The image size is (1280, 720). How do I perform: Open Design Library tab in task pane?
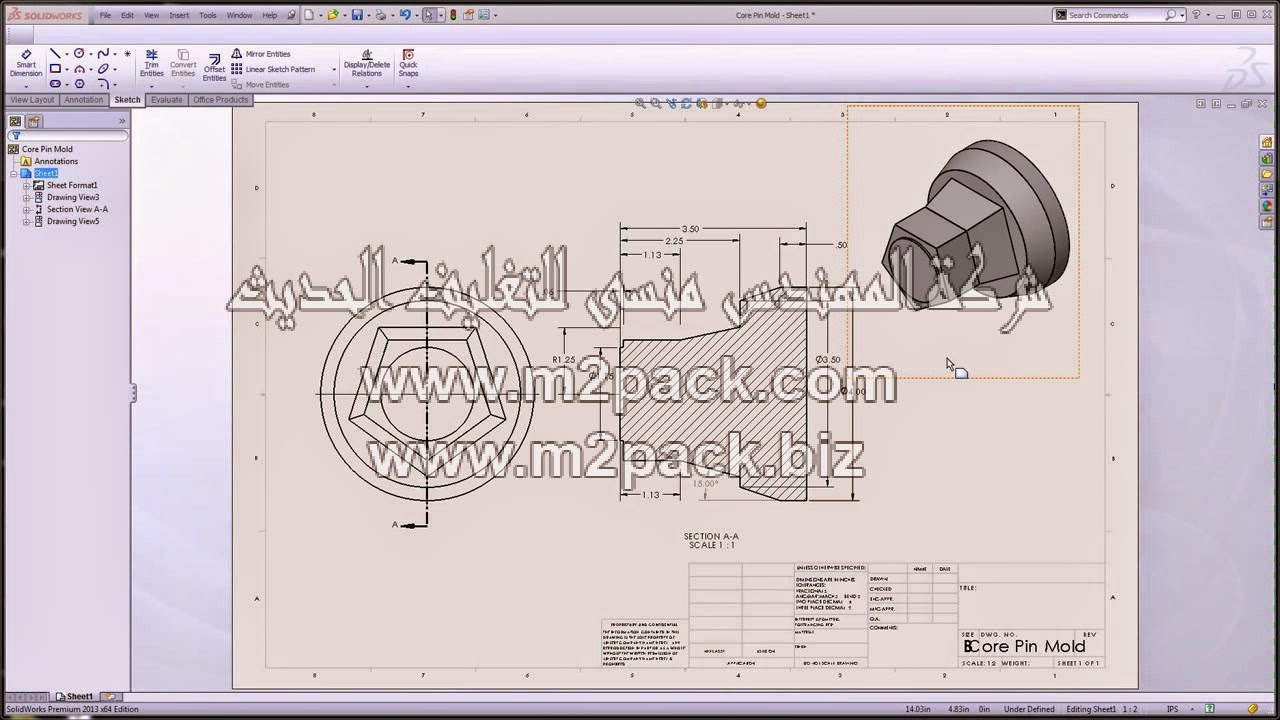[x=1266, y=158]
